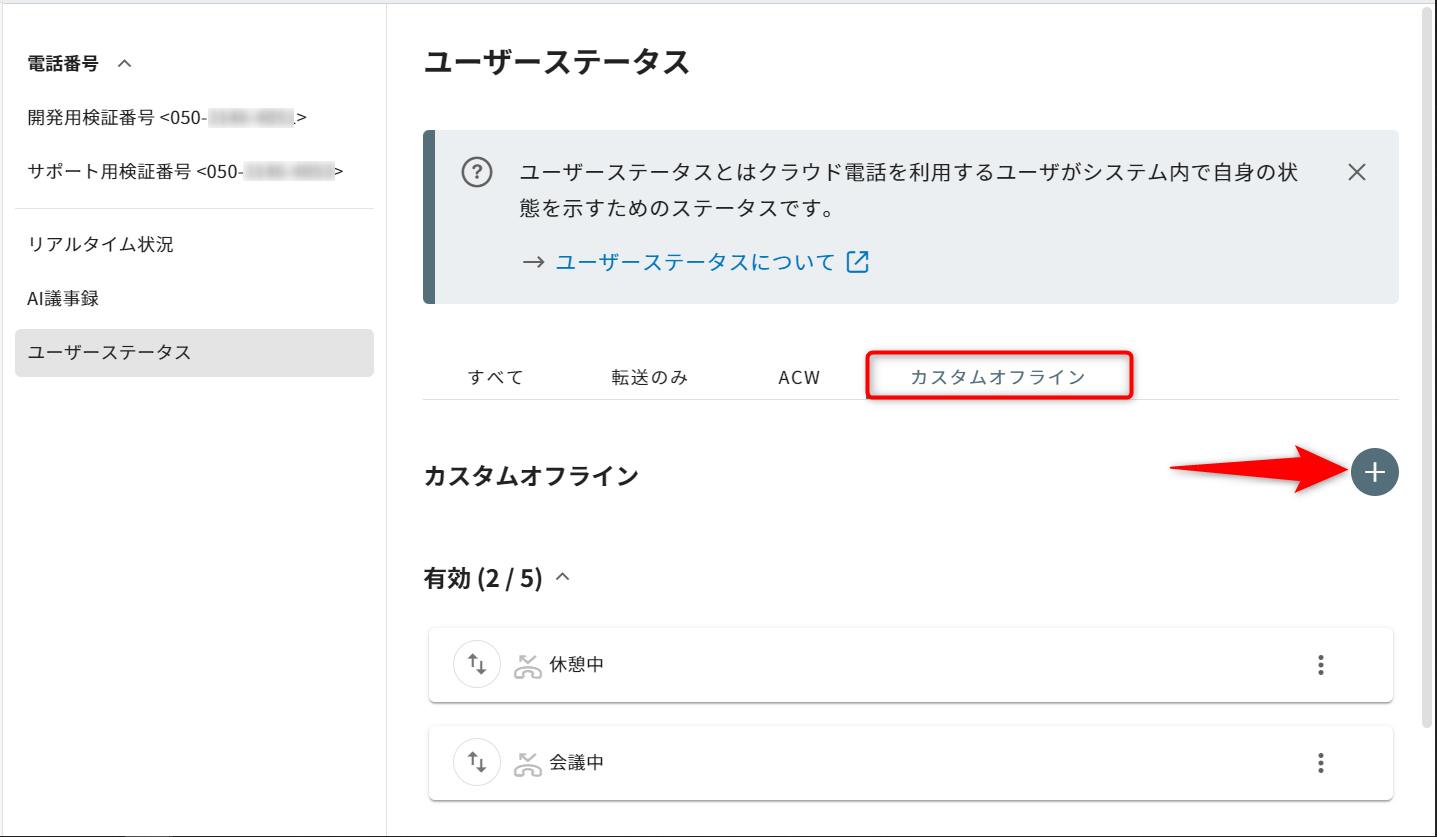Dismiss the info banner with X
The image size is (1437, 837).
1356,172
